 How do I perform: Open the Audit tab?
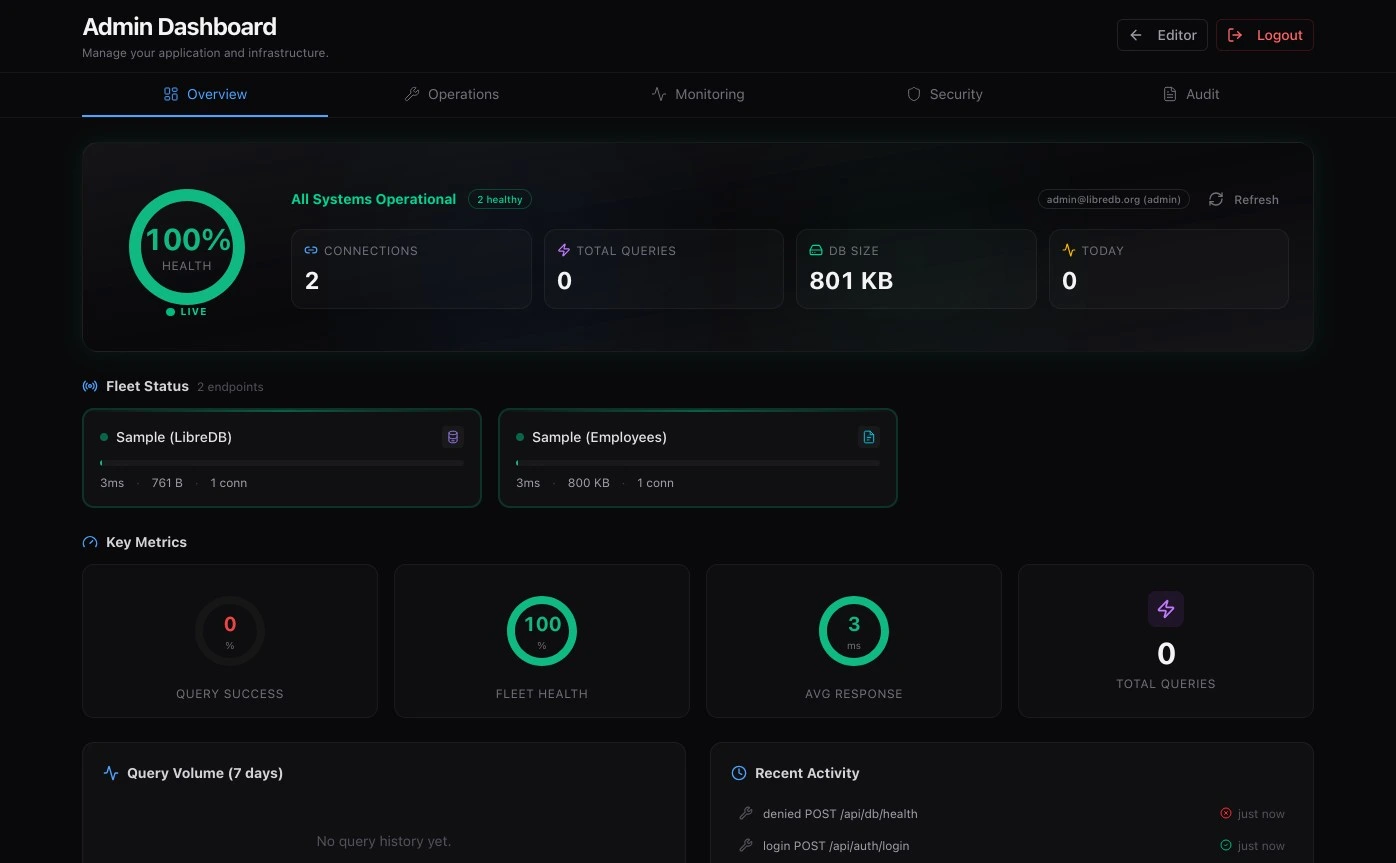(1190, 94)
